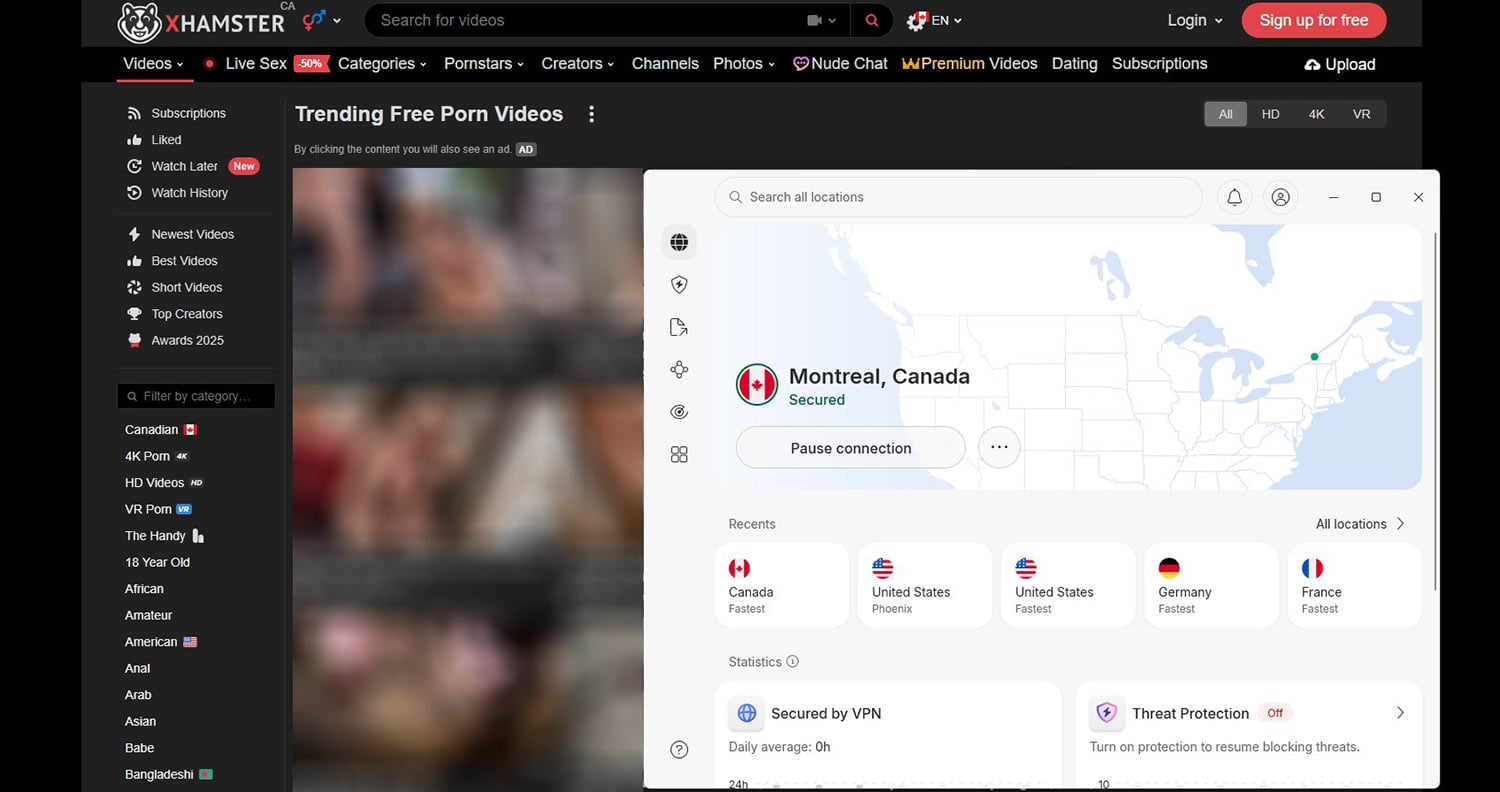Open the Meshnet sidebar icon
The height and width of the screenshot is (792, 1500).
tap(679, 370)
